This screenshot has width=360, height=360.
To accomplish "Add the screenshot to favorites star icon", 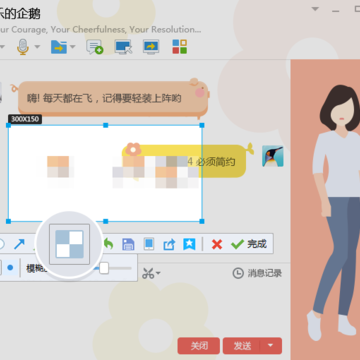I will click(x=189, y=244).
